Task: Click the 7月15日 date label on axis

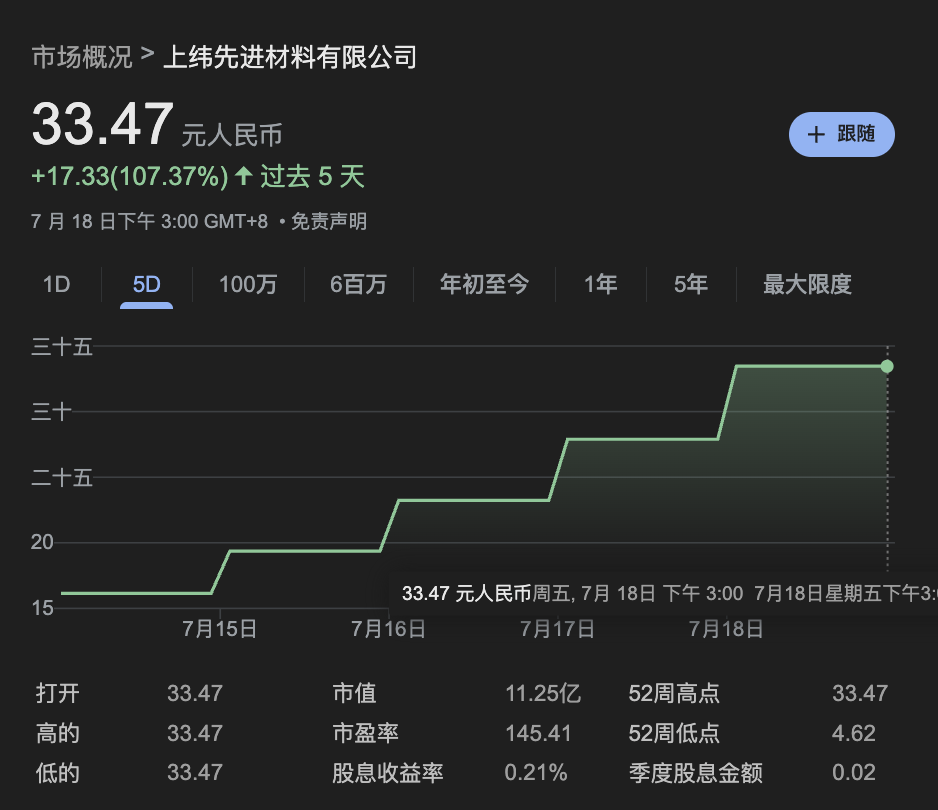Action: click(x=220, y=629)
